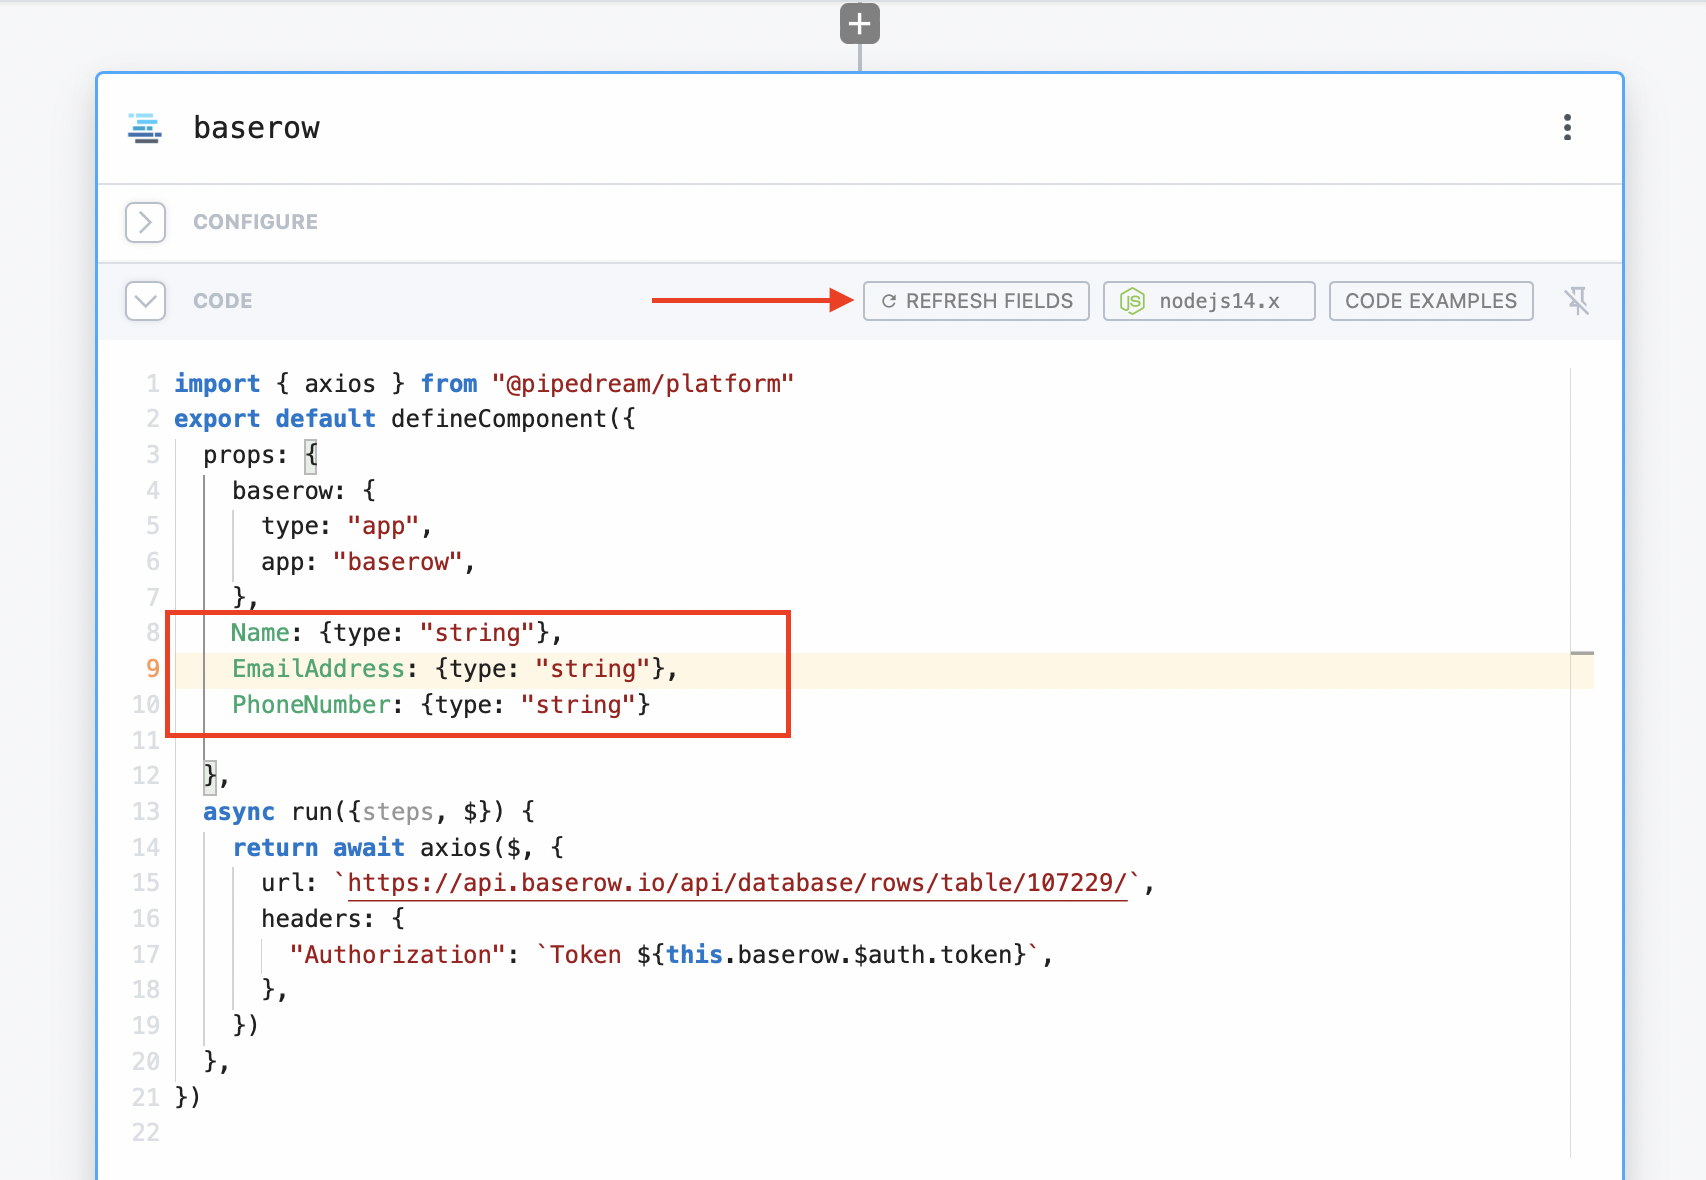1706x1180 pixels.
Task: Click the baserow step title
Action: (256, 128)
